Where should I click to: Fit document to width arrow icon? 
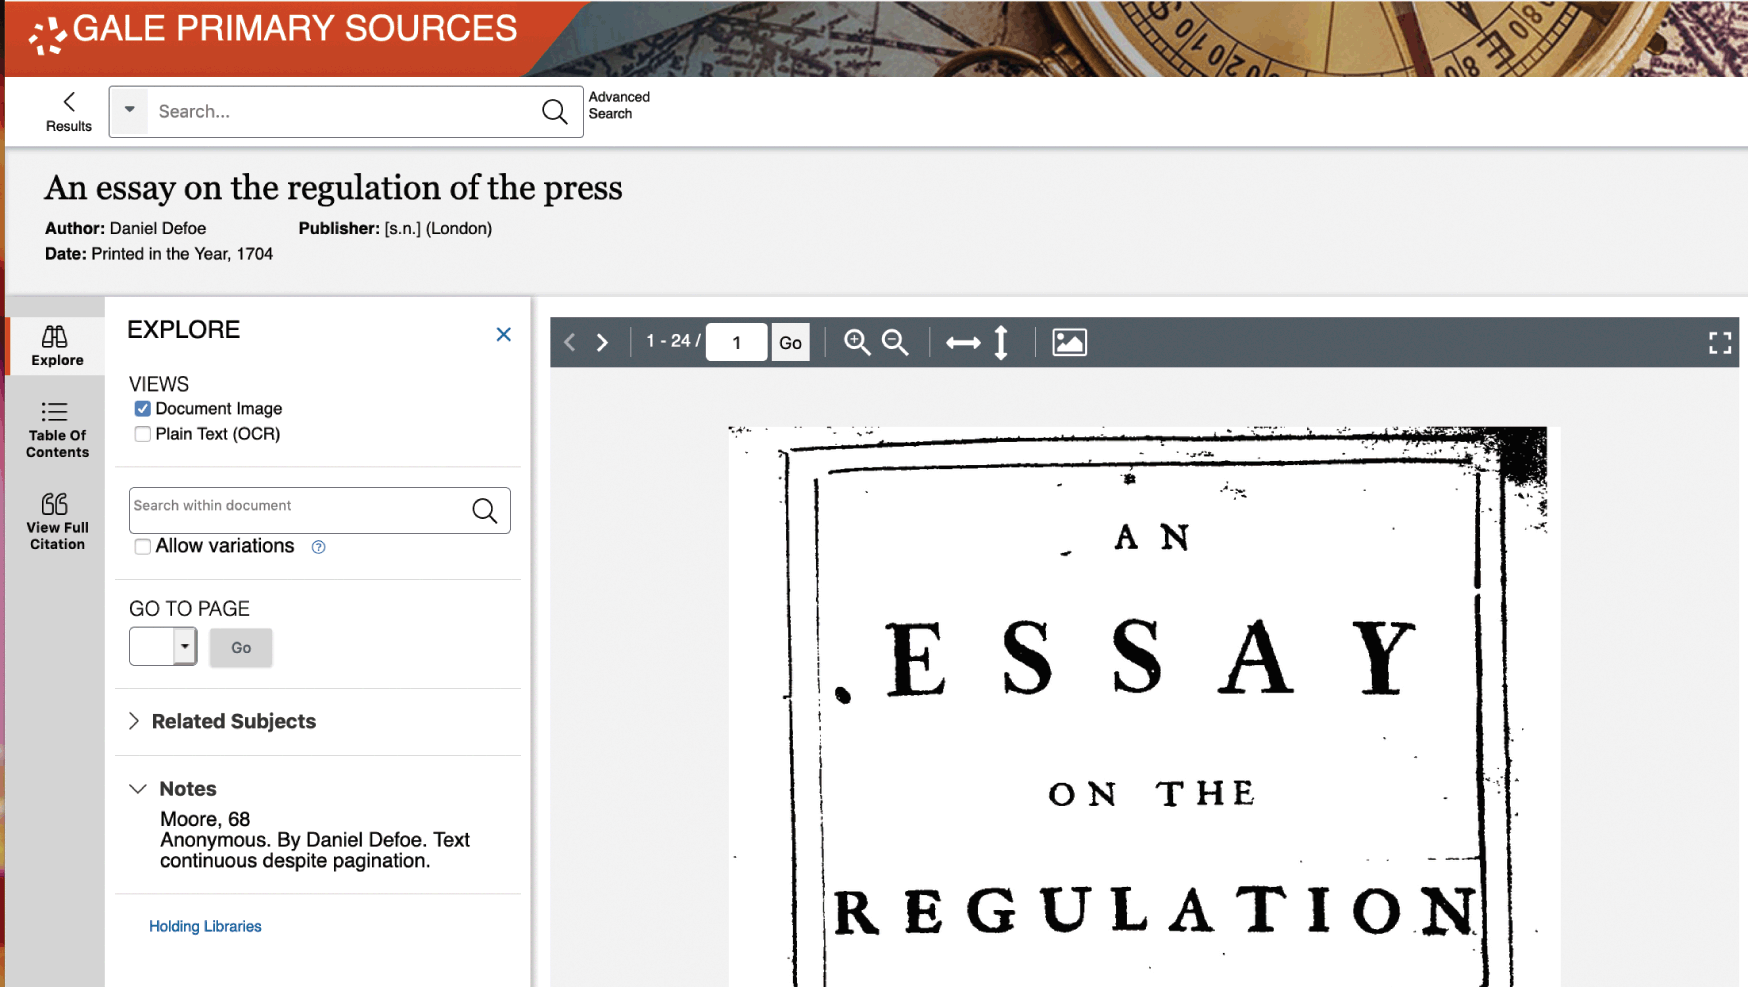(x=963, y=343)
